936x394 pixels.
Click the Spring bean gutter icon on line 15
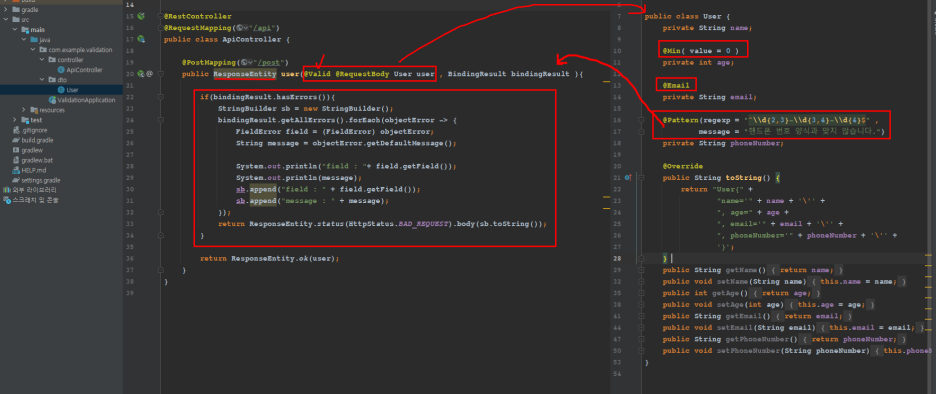click(x=141, y=16)
